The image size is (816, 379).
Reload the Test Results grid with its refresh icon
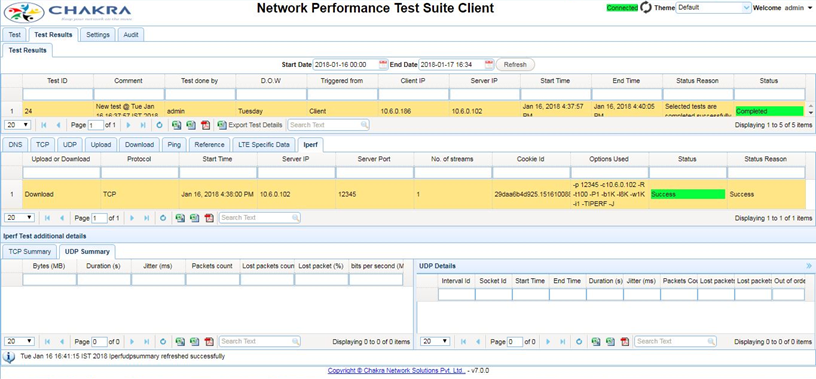pyautogui.click(x=160, y=125)
